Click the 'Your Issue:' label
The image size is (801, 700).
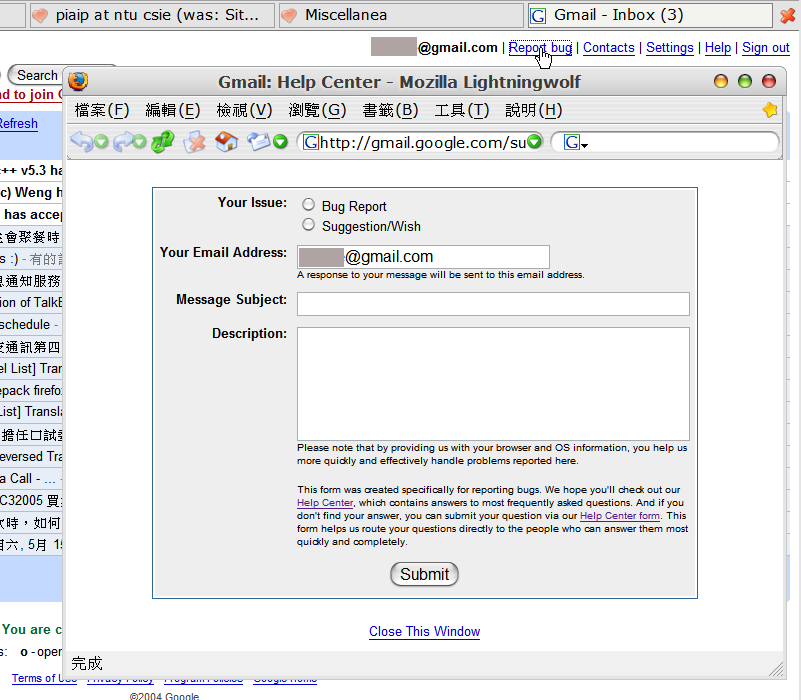252,202
